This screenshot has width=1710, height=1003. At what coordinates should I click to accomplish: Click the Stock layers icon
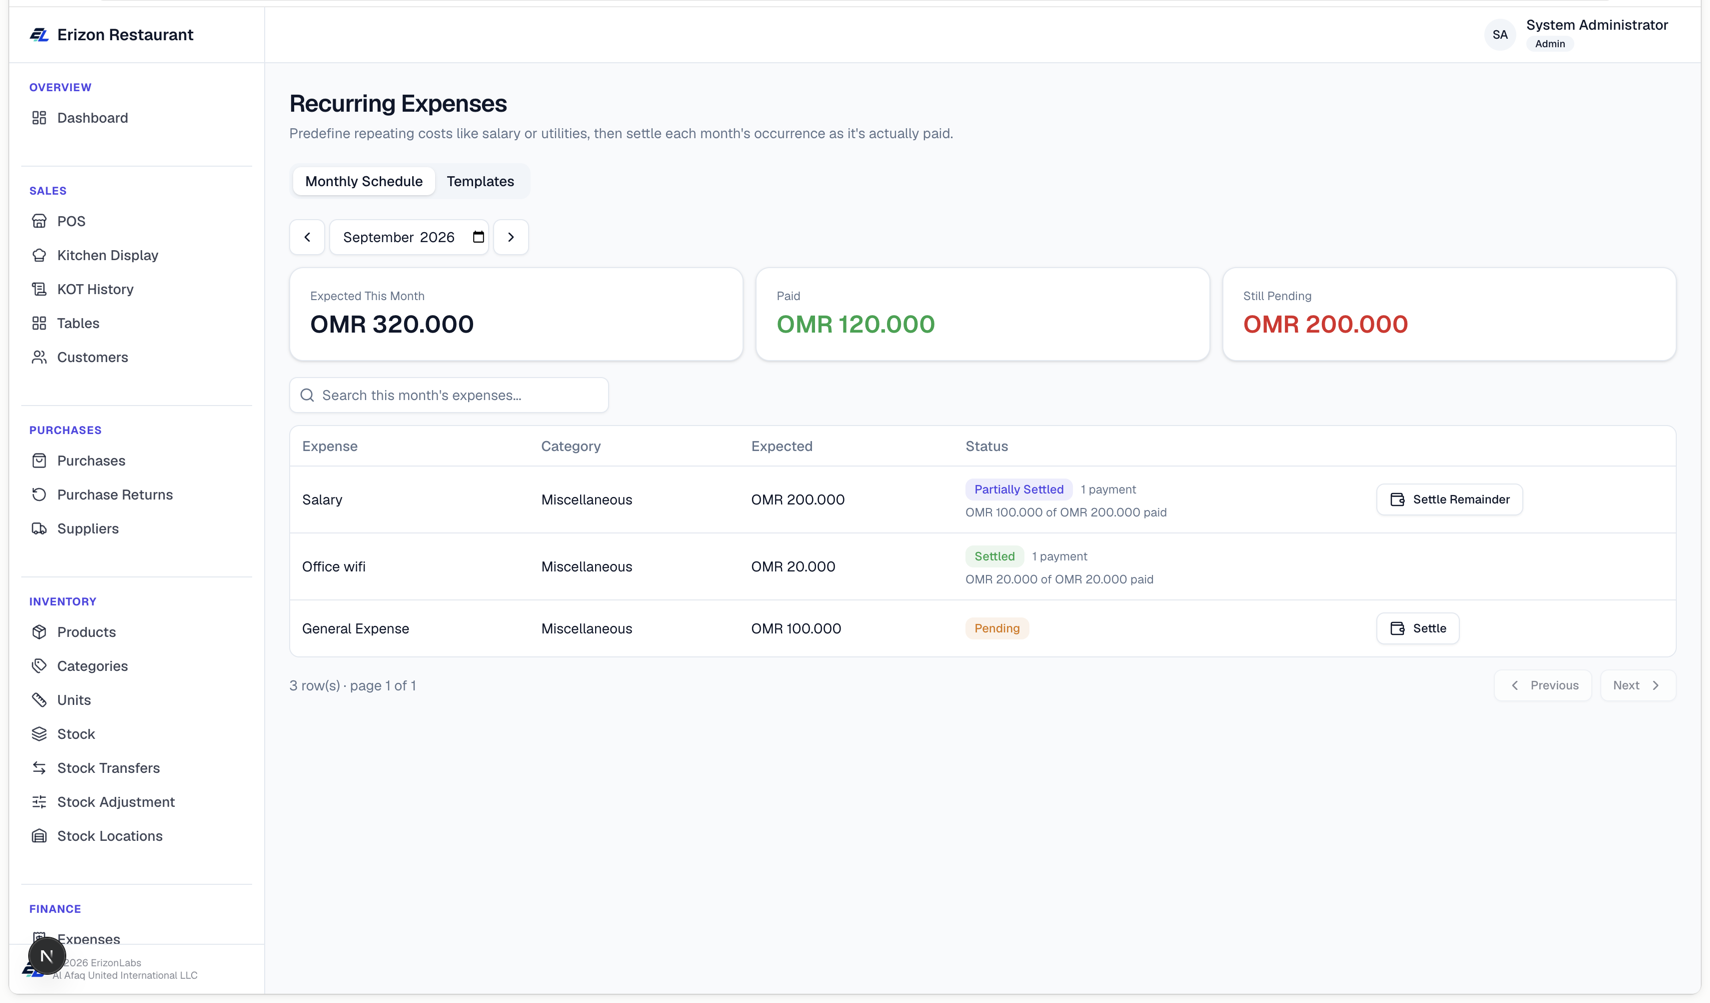(39, 734)
